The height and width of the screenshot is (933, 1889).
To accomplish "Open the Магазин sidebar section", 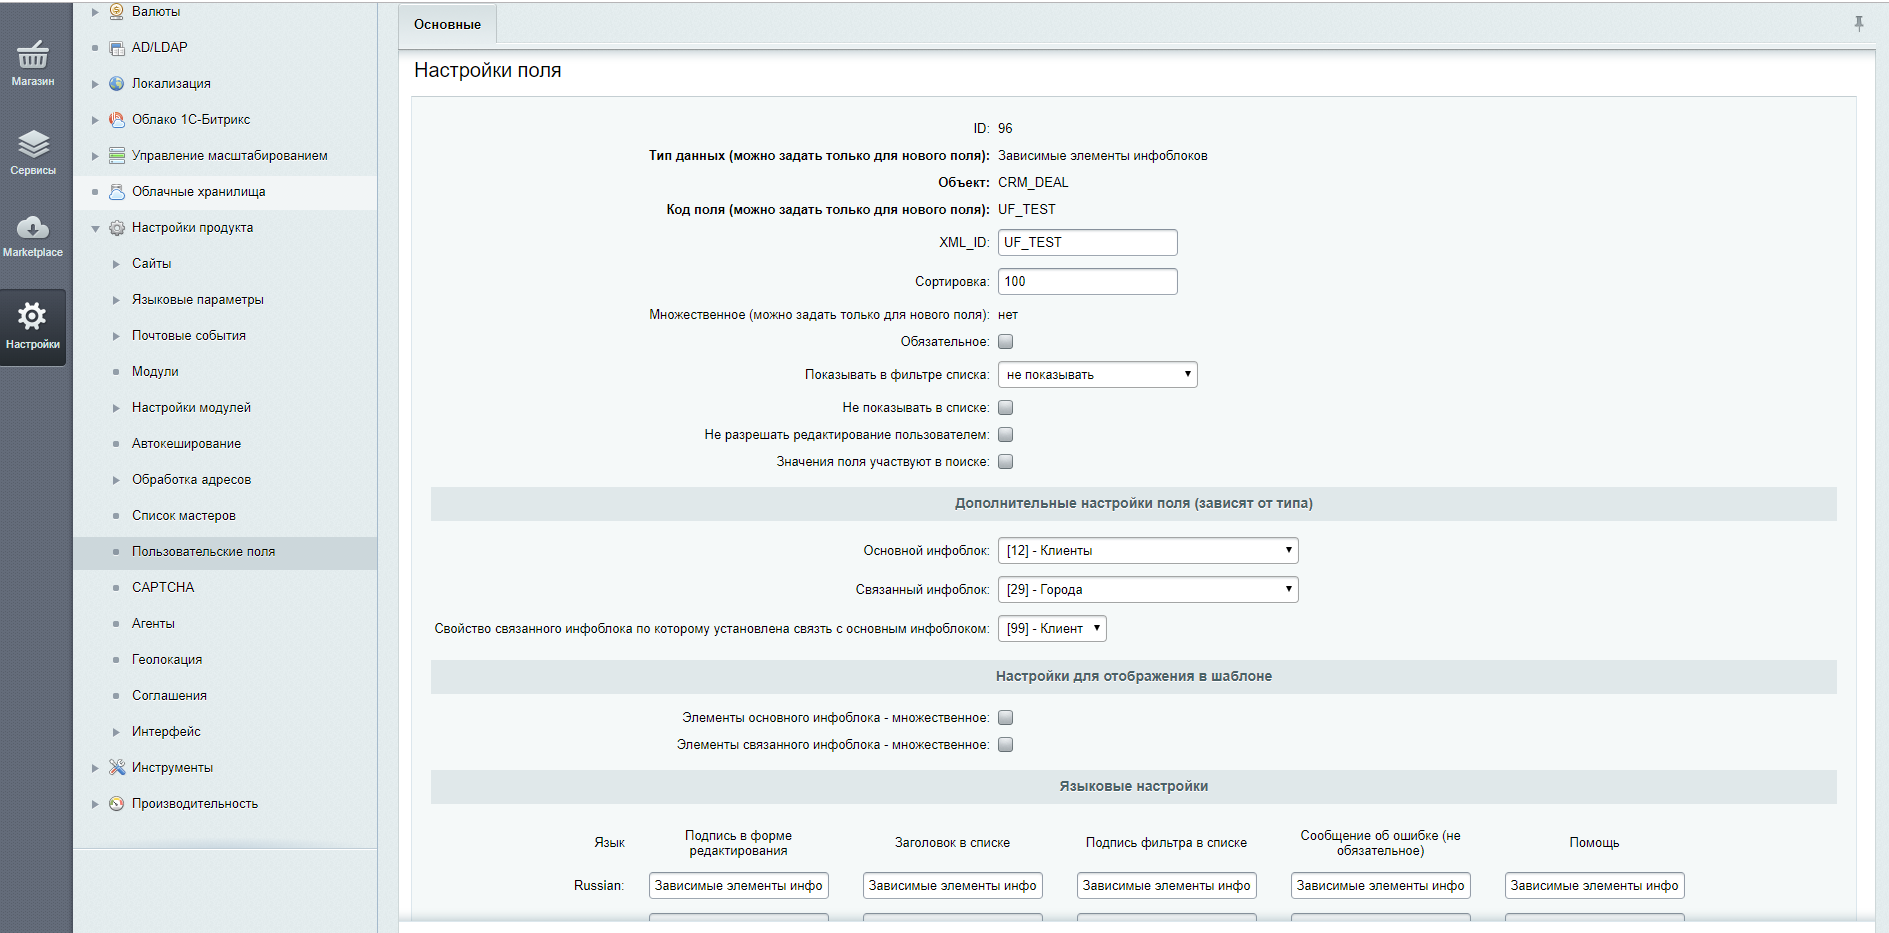I will tap(33, 62).
